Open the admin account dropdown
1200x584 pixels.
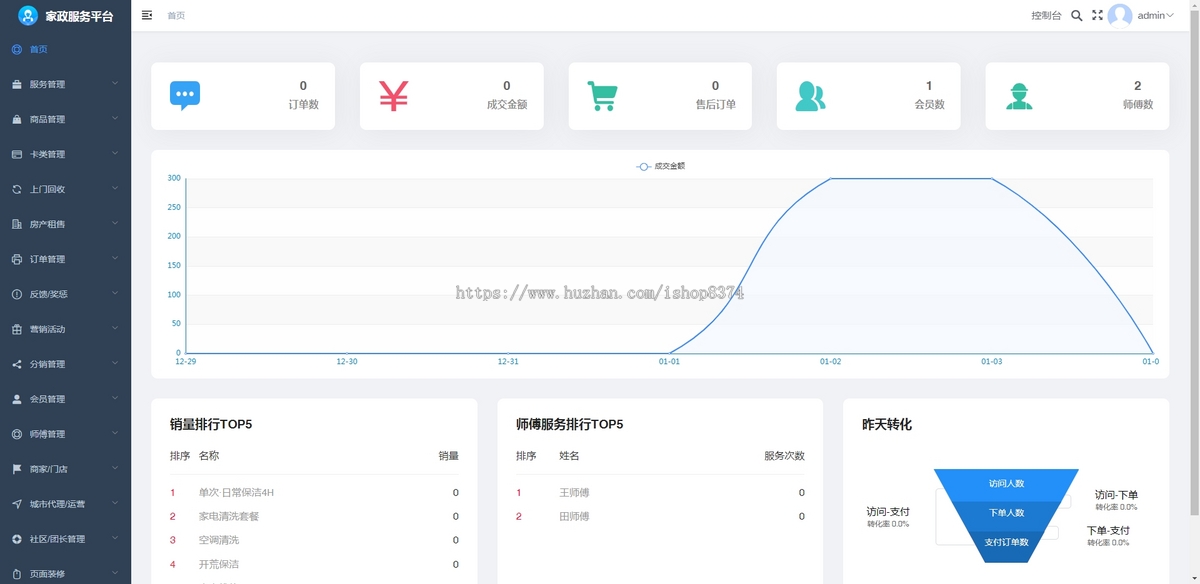click(x=1156, y=16)
